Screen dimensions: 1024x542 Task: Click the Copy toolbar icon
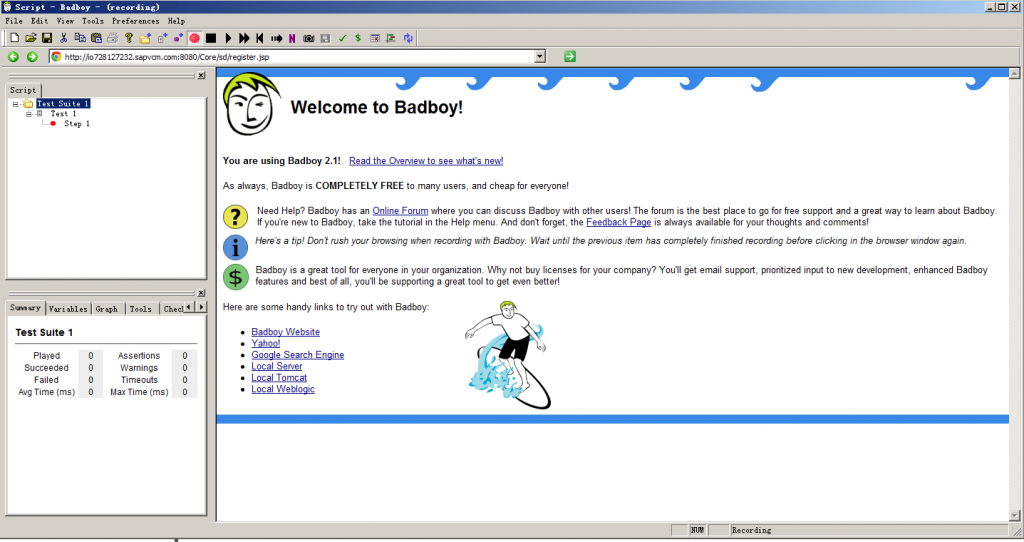coord(80,38)
